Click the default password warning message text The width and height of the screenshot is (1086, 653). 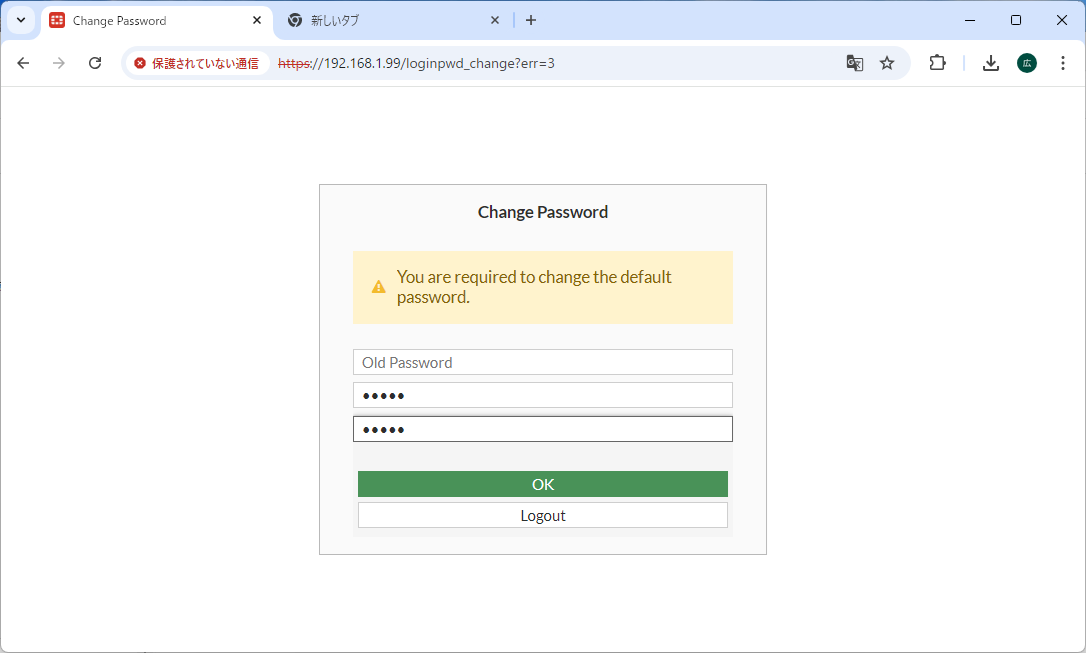click(534, 287)
